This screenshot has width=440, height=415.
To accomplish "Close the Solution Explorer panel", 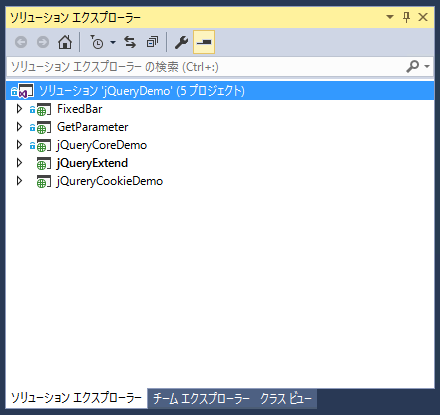I will click(x=423, y=17).
